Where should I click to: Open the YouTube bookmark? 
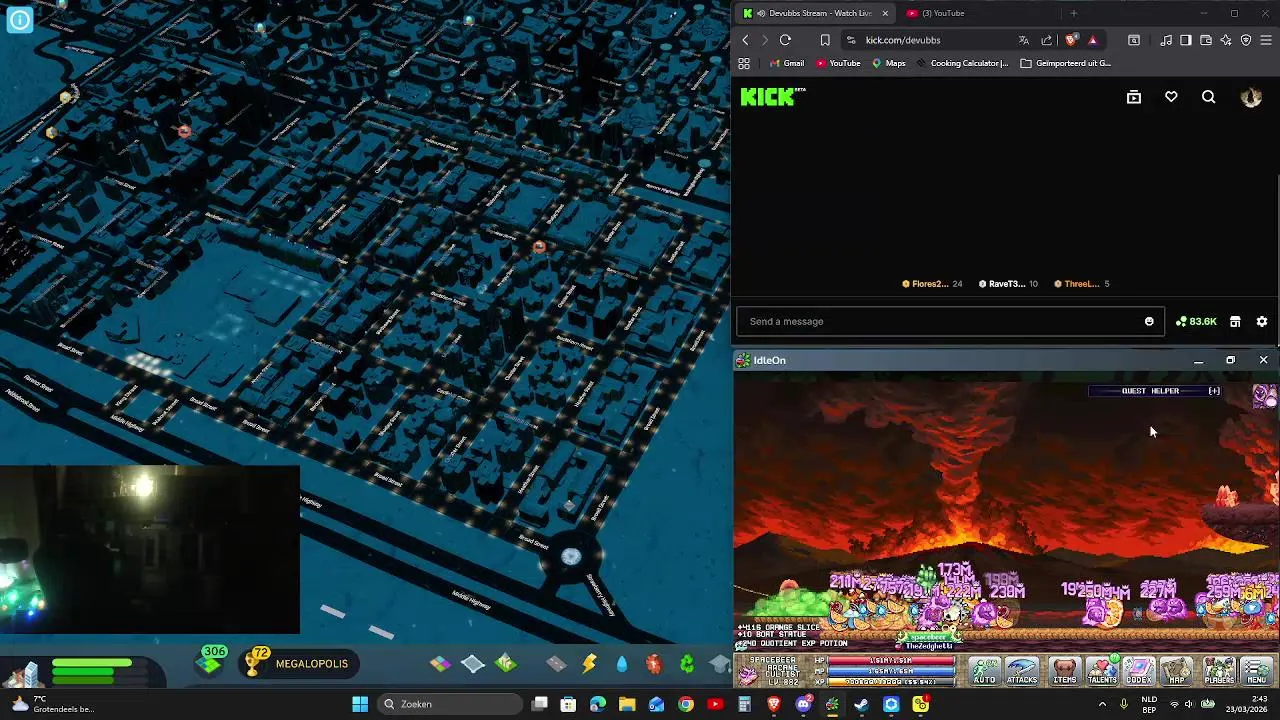[837, 63]
